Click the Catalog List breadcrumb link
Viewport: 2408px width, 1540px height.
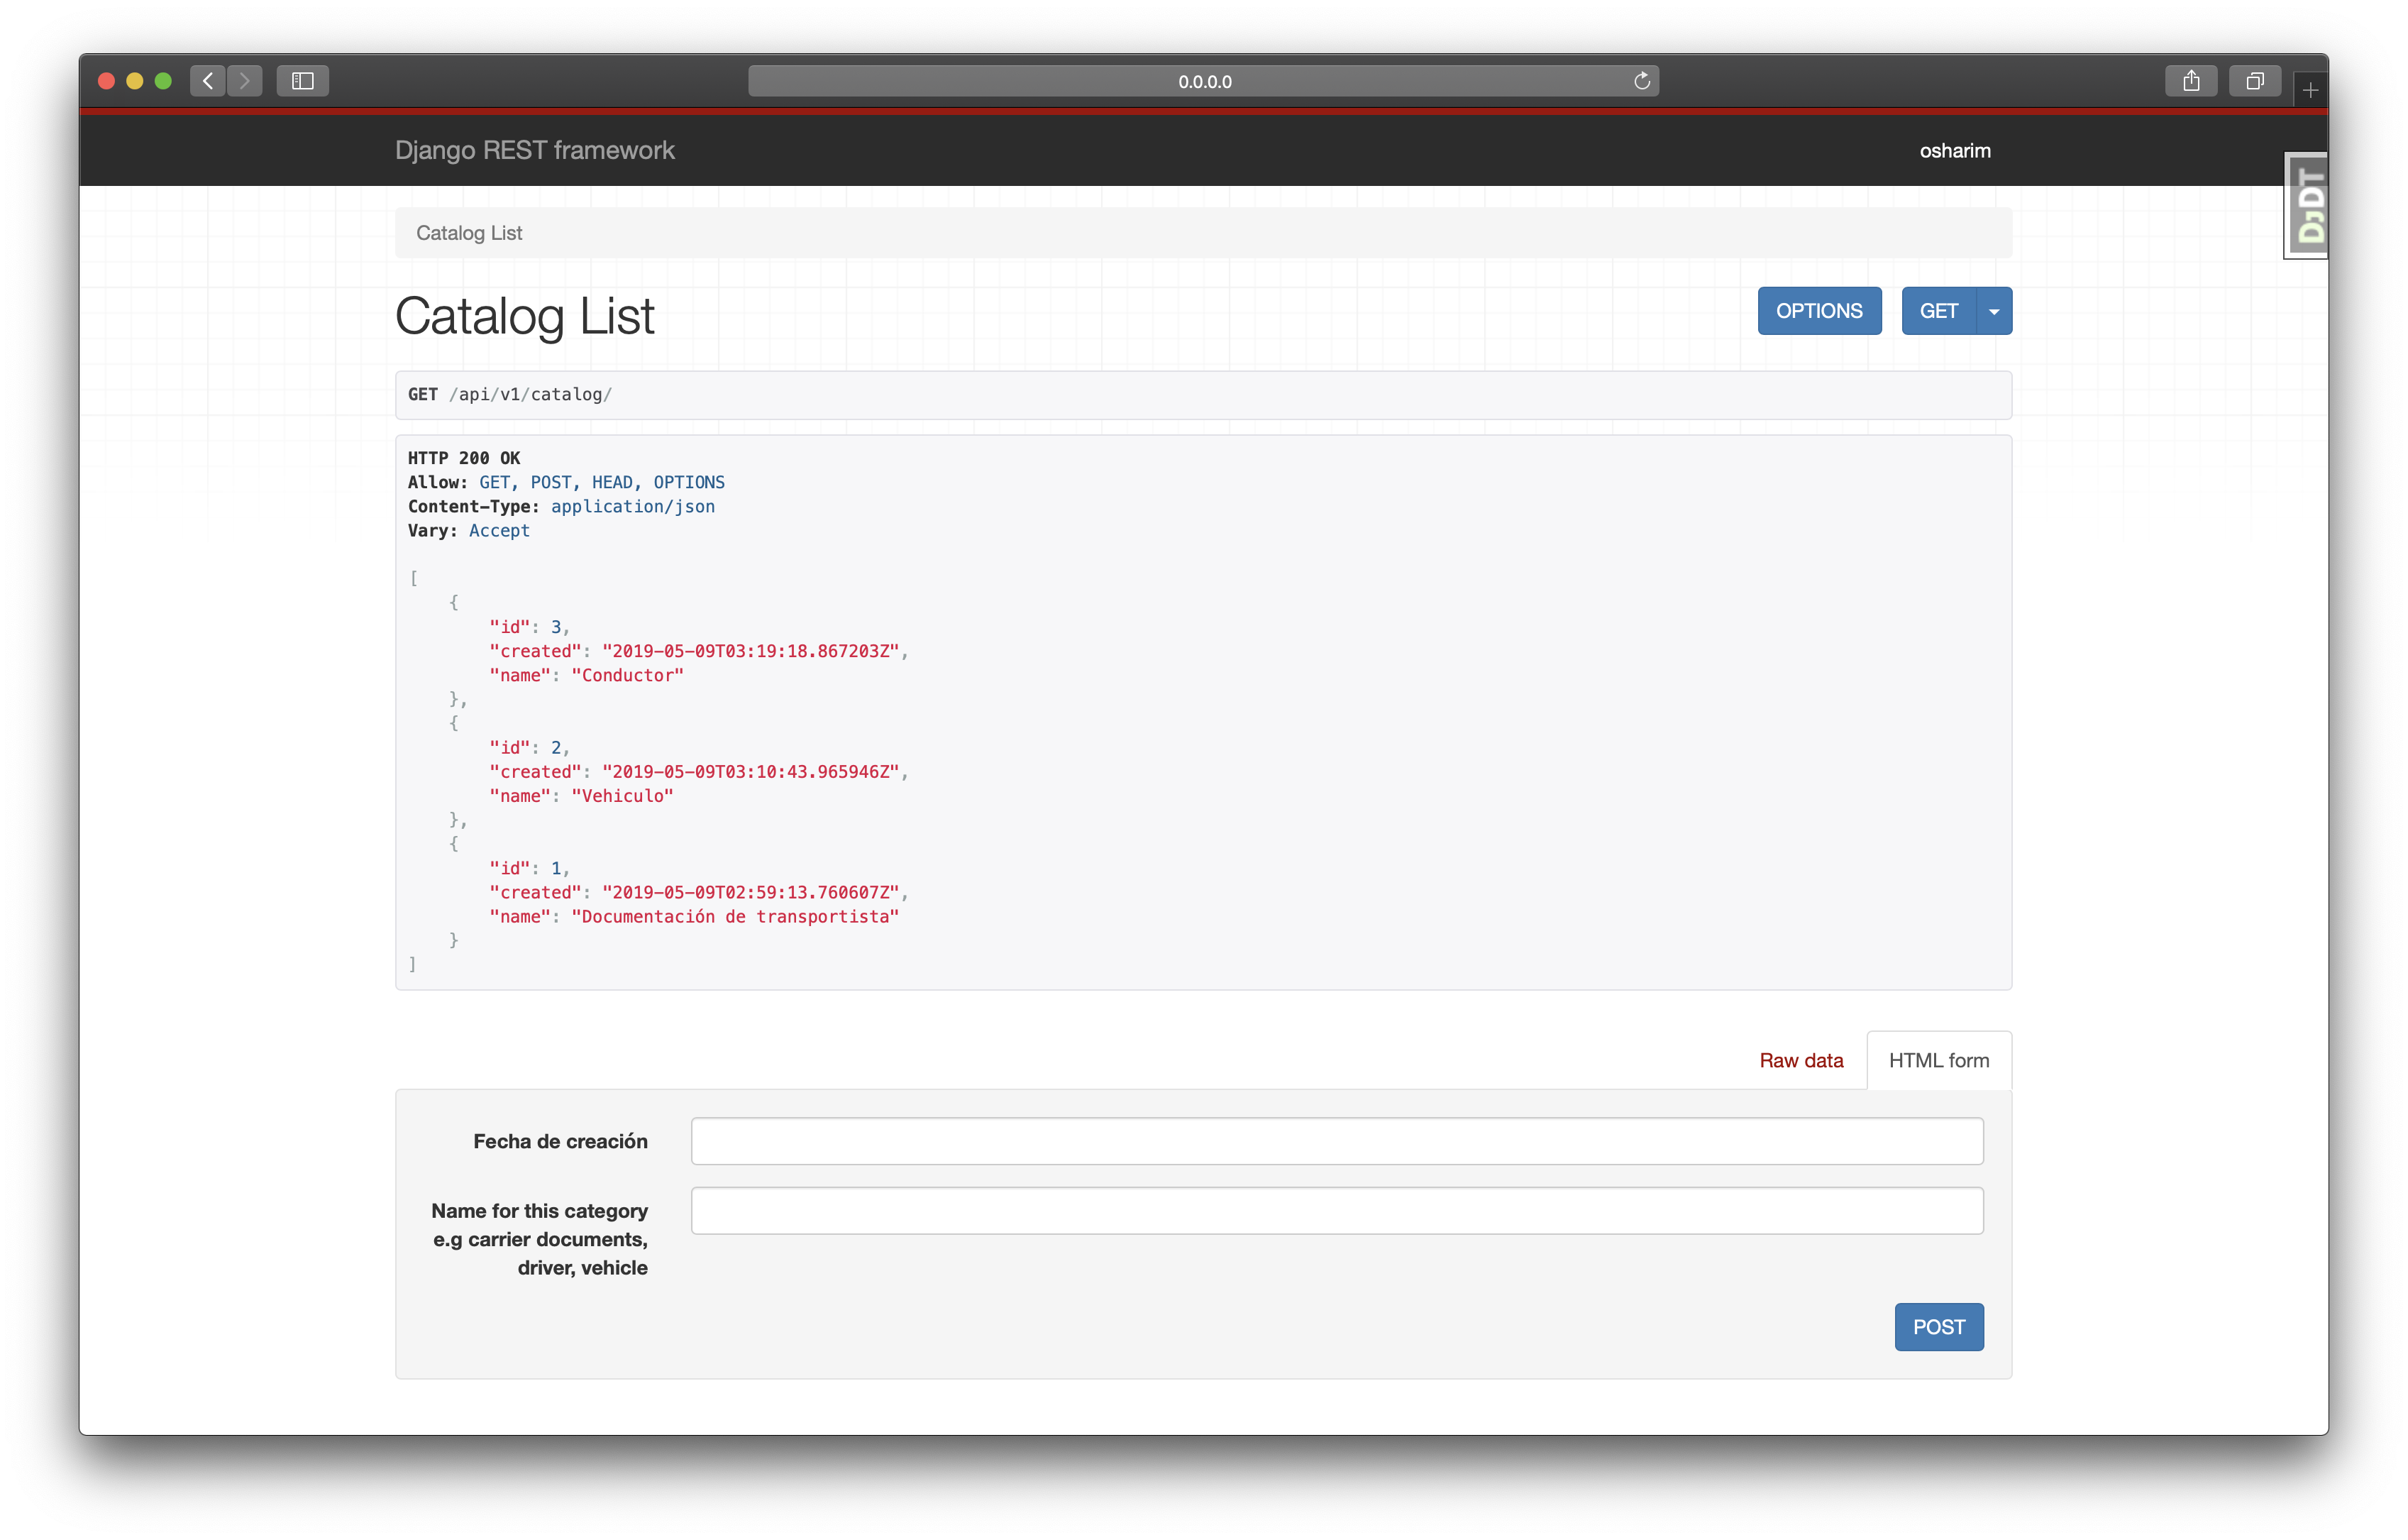(x=469, y=233)
